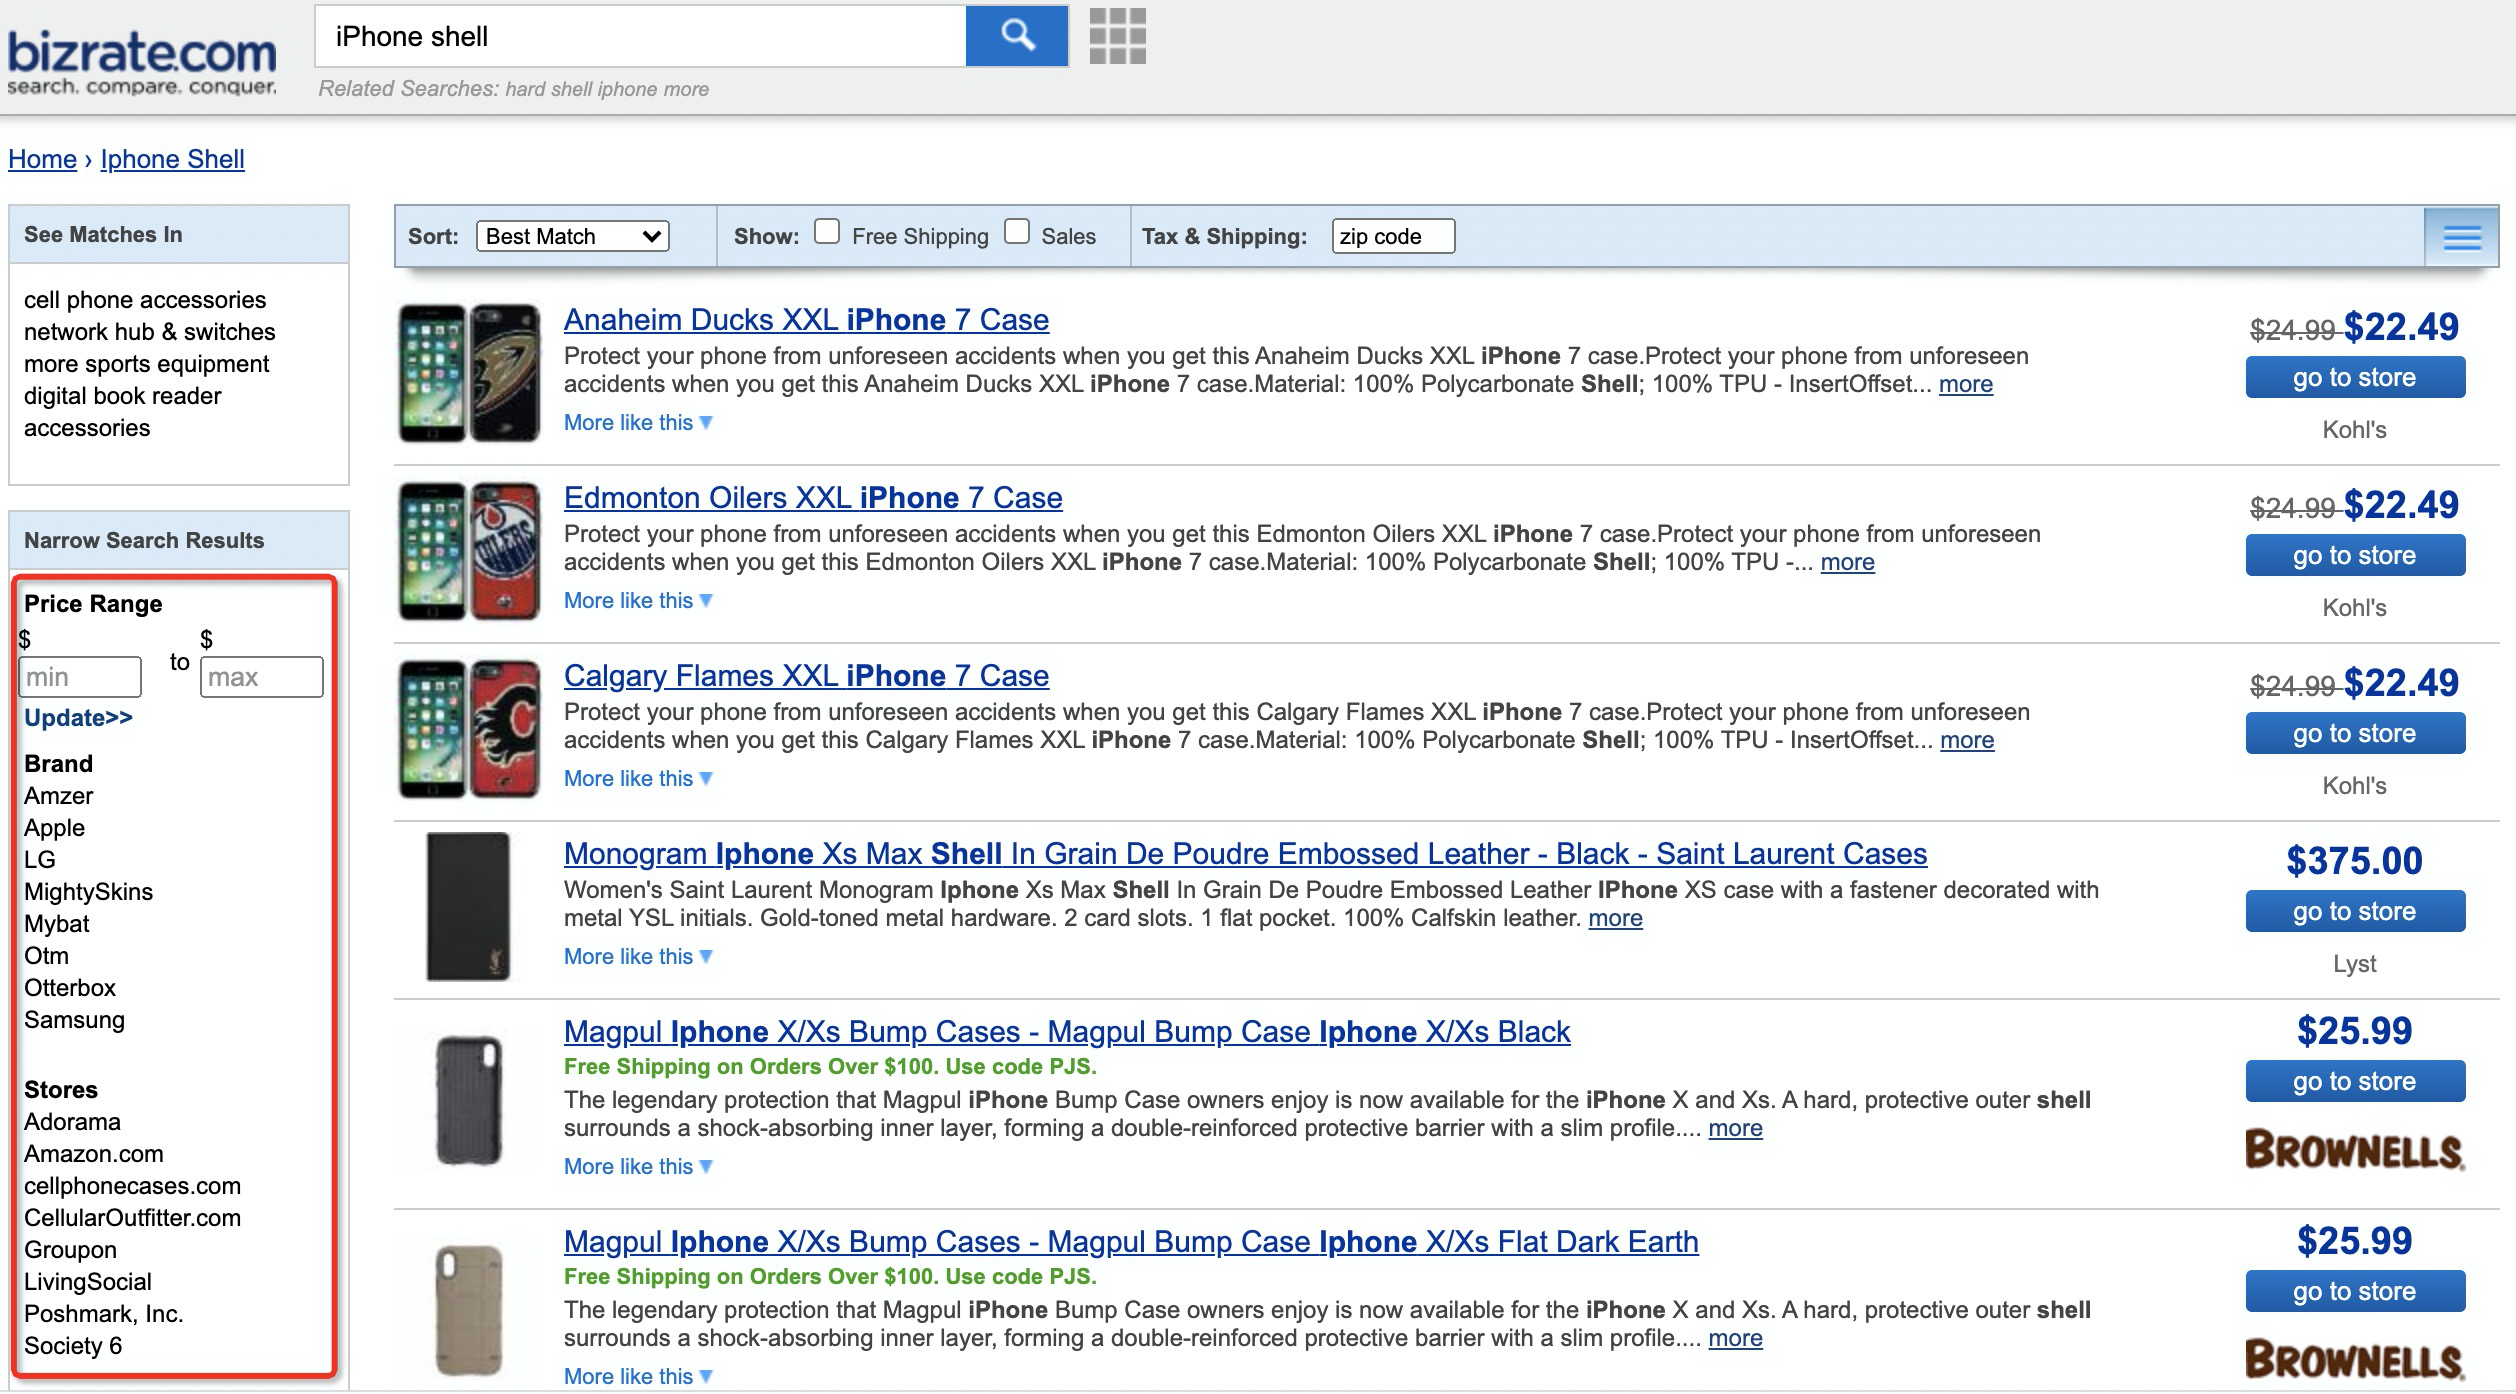Expand More like this under Edmonton Oilers case
Image resolution: width=2516 pixels, height=1394 pixels.
pyautogui.click(x=638, y=600)
